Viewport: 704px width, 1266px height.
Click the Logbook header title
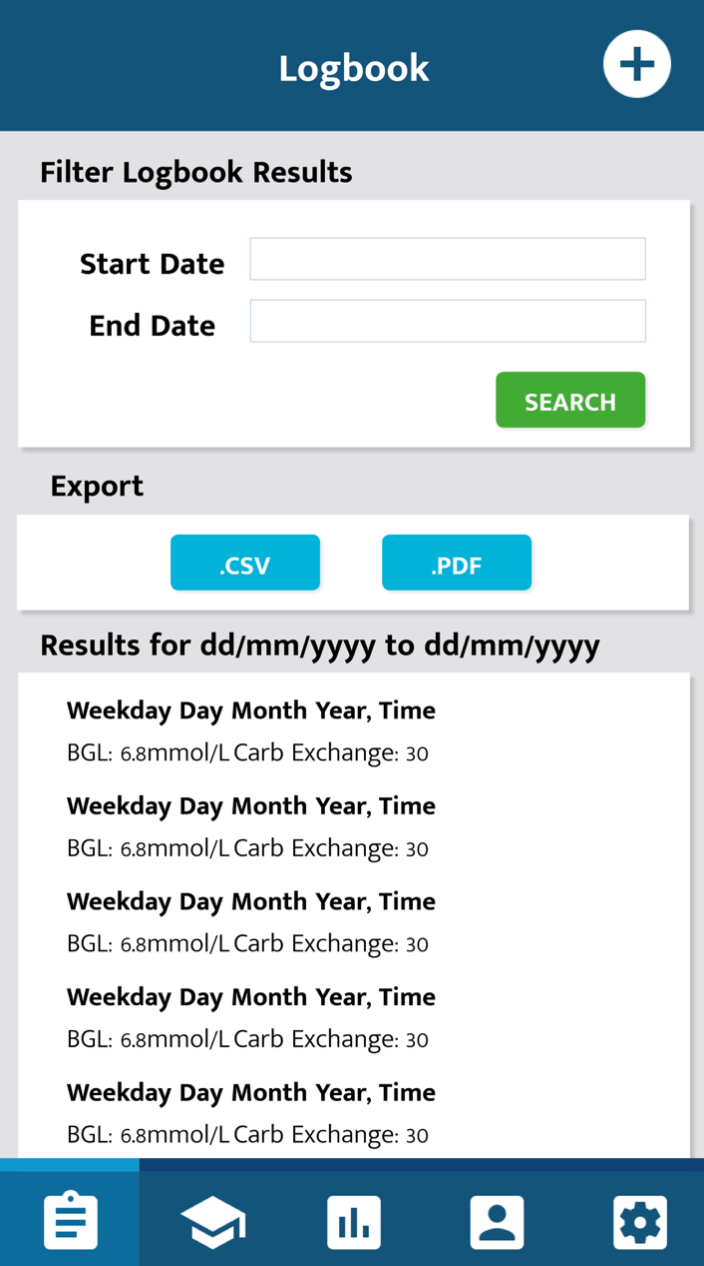(x=354, y=69)
